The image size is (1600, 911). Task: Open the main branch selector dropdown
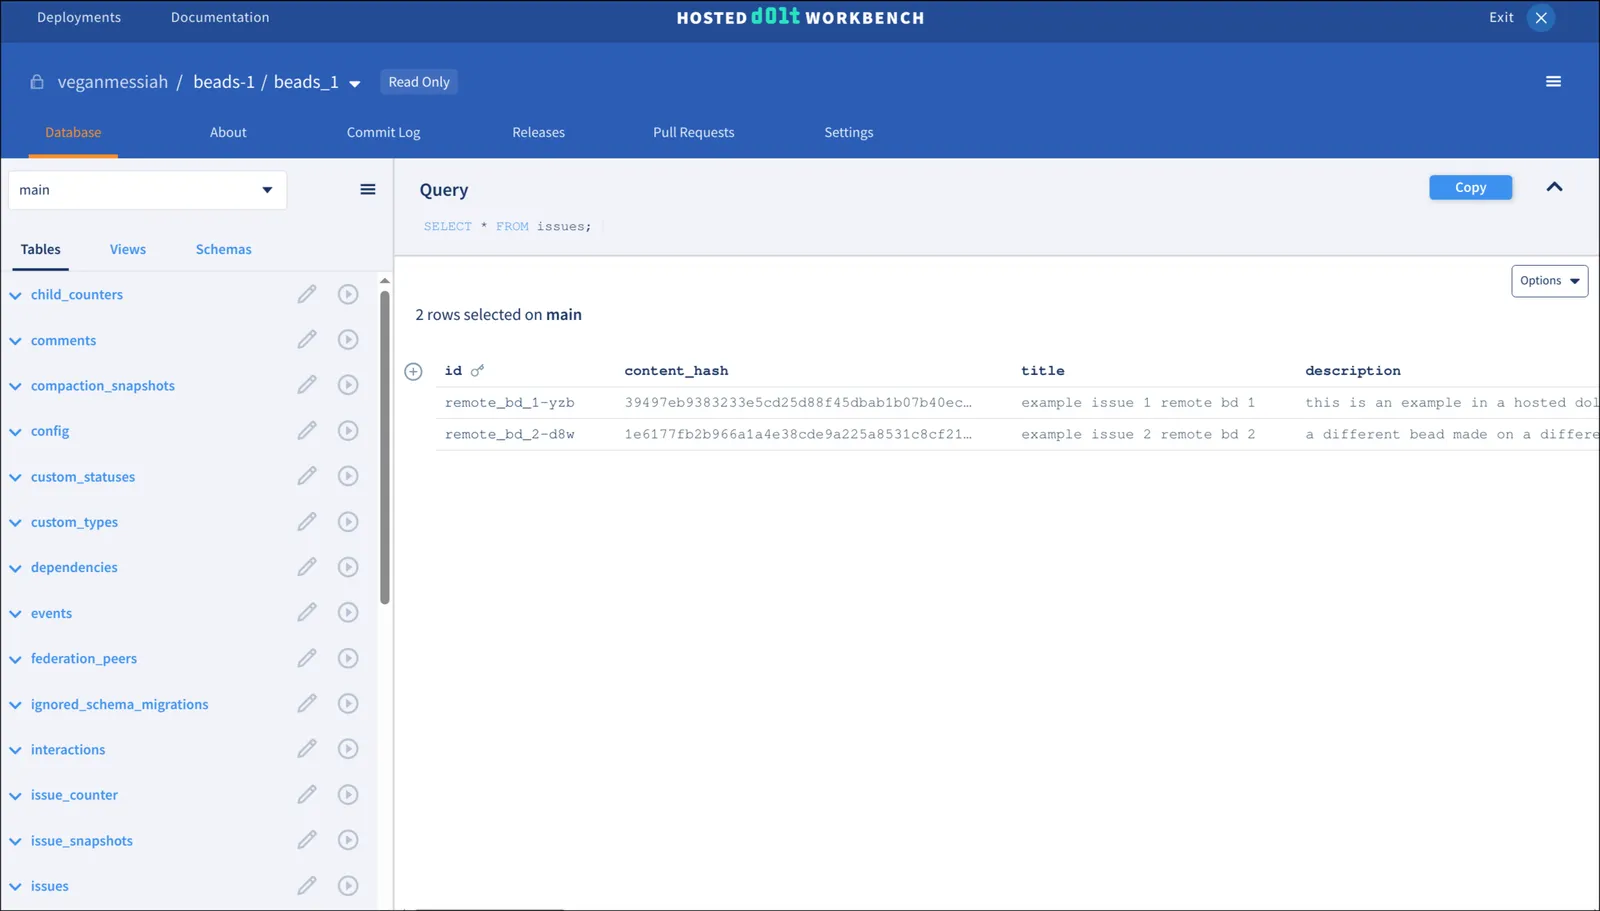pos(147,190)
